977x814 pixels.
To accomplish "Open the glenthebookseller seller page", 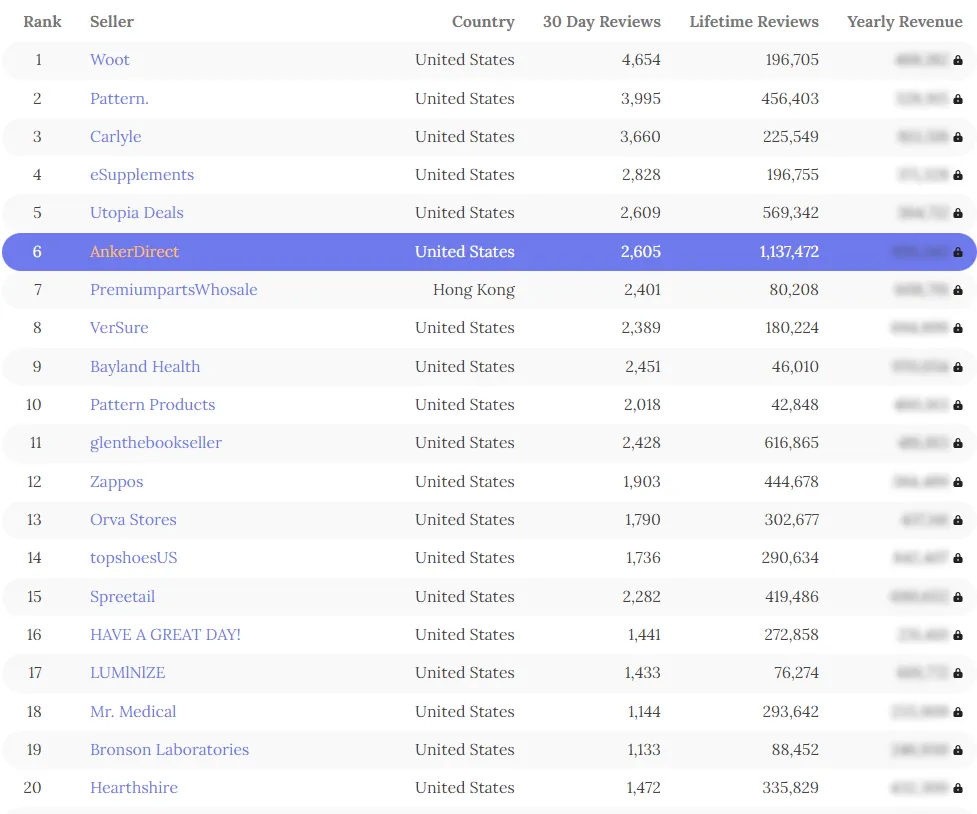I will (156, 443).
